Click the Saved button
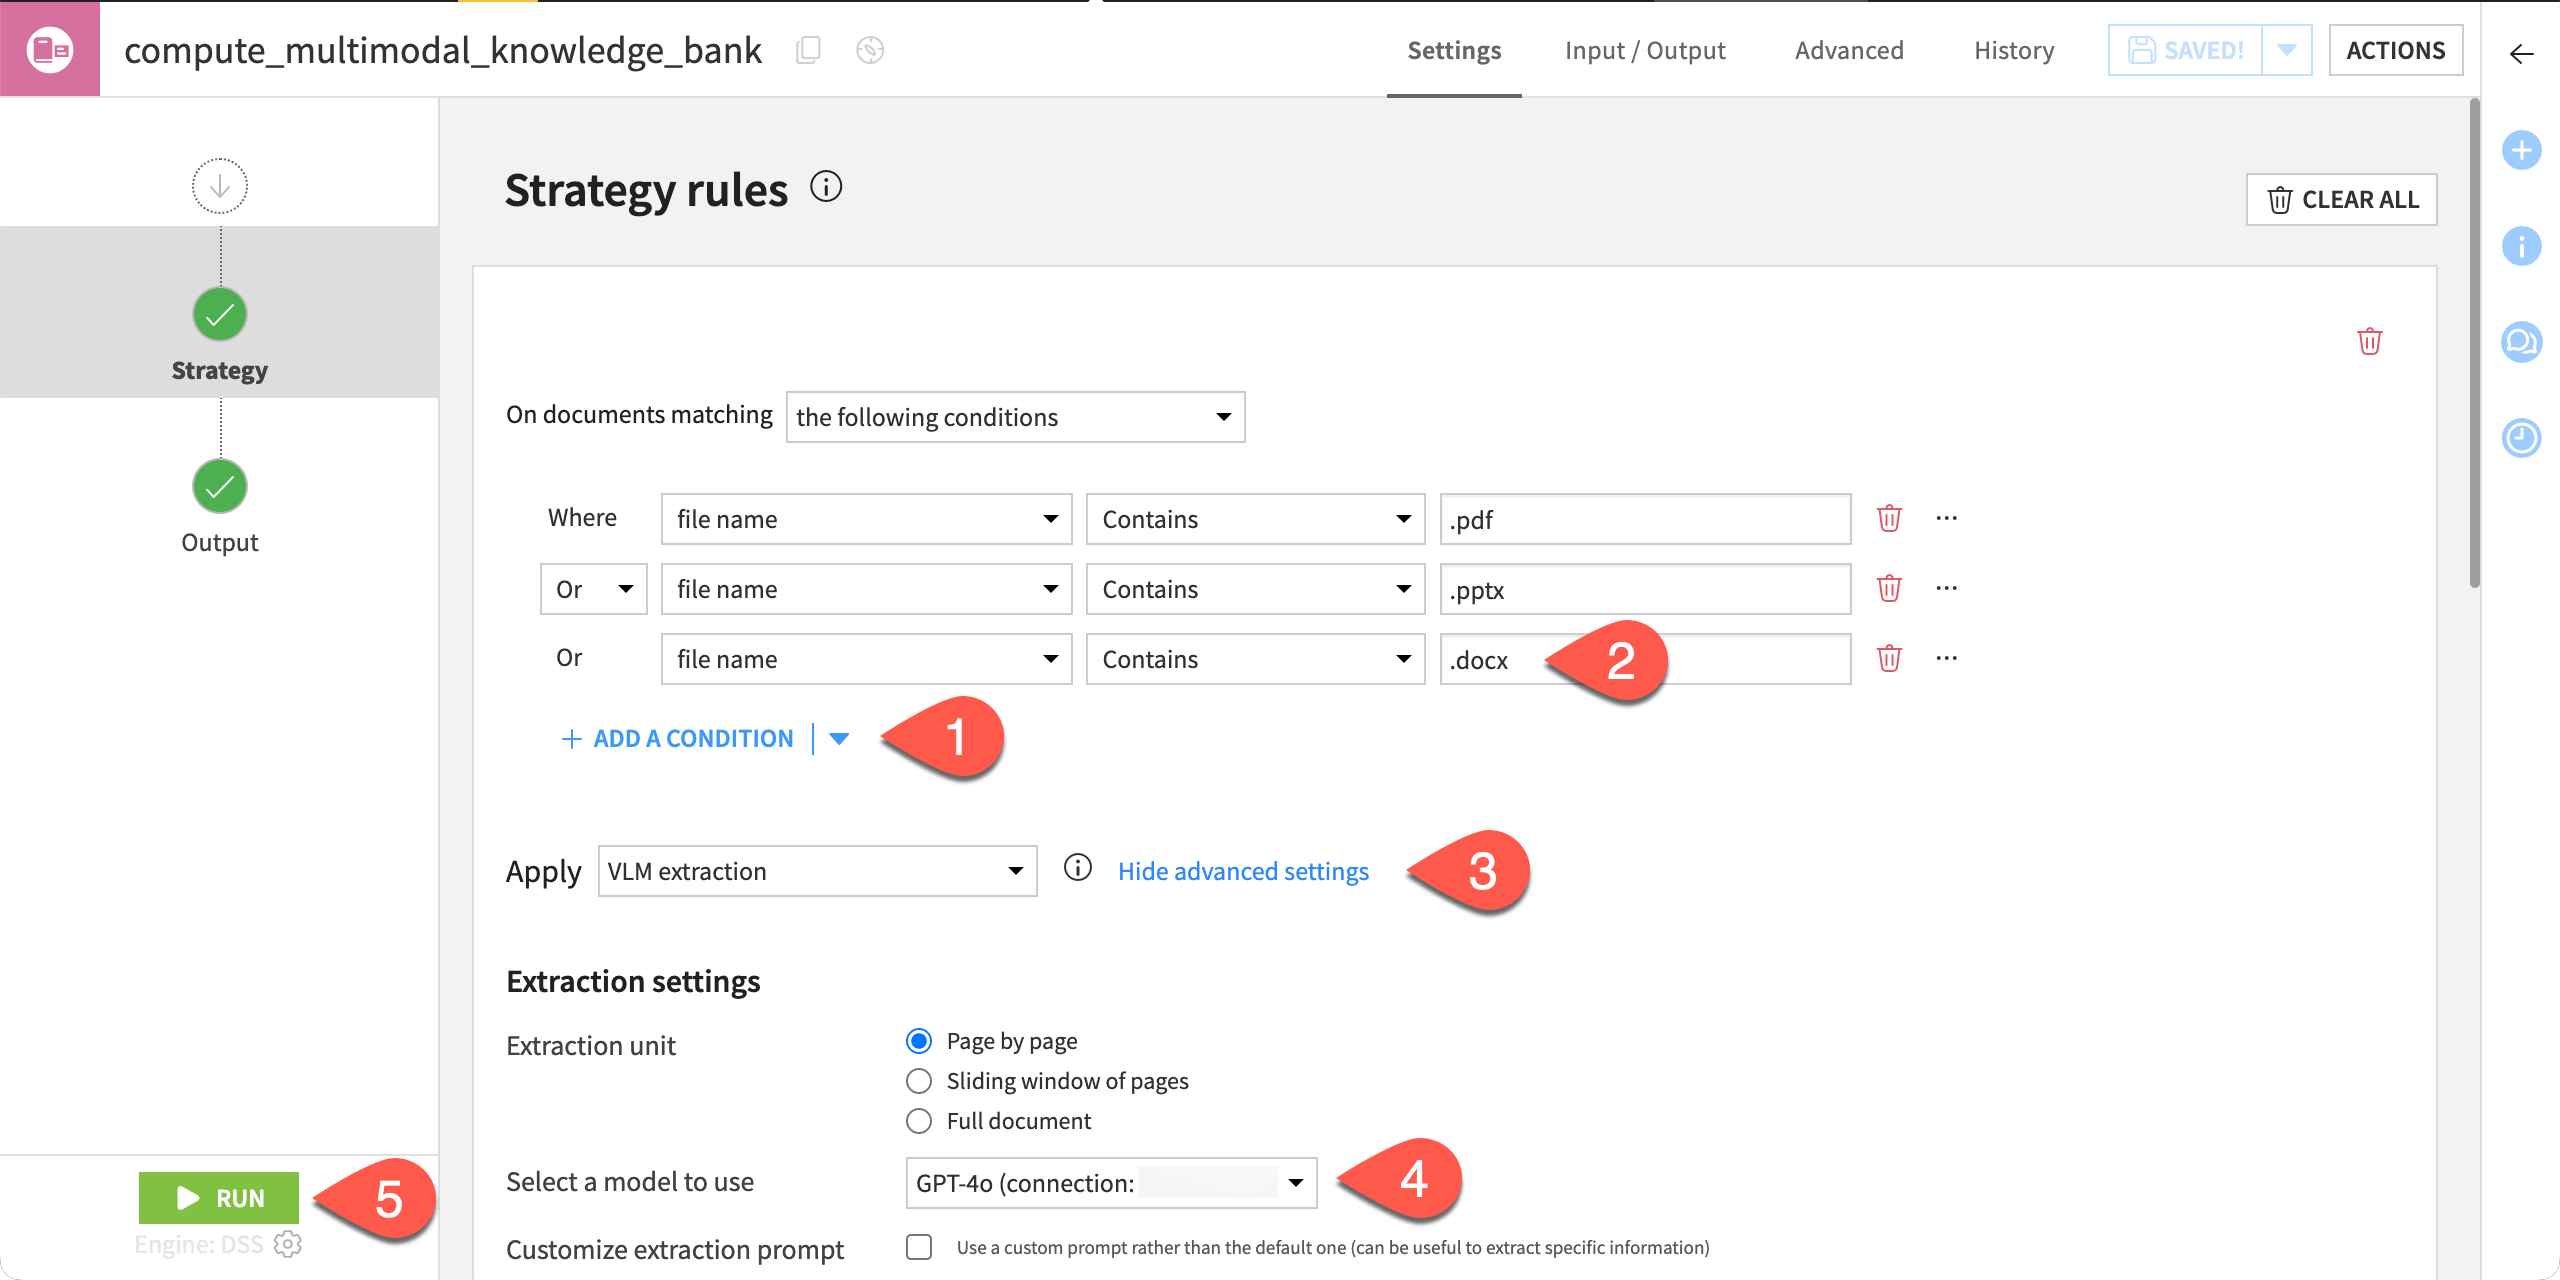Screen dimensions: 2560x1280 2186,50
